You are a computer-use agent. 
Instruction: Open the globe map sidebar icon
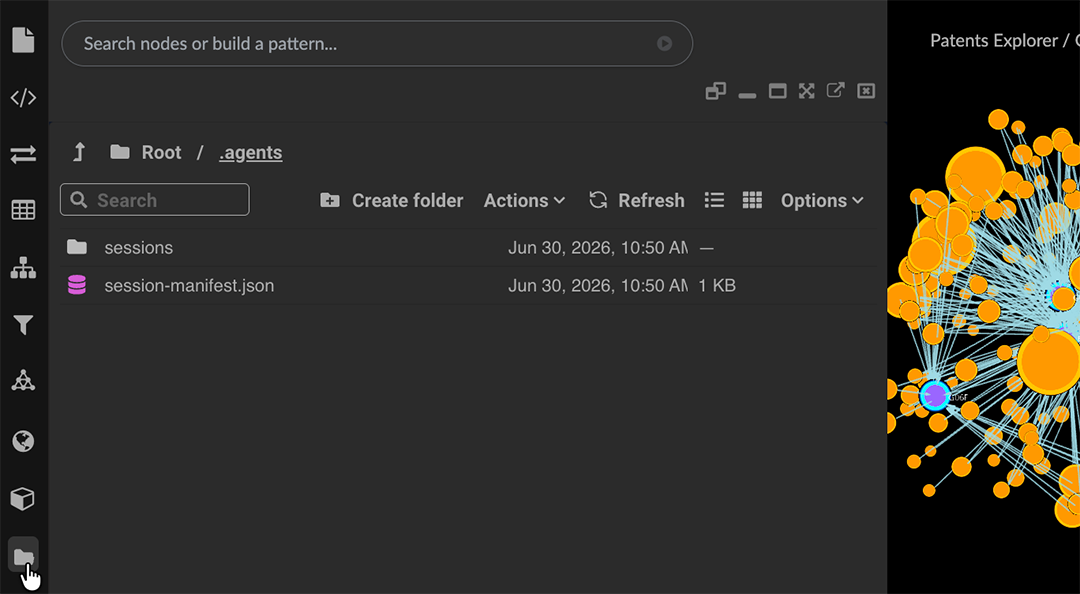coord(23,441)
